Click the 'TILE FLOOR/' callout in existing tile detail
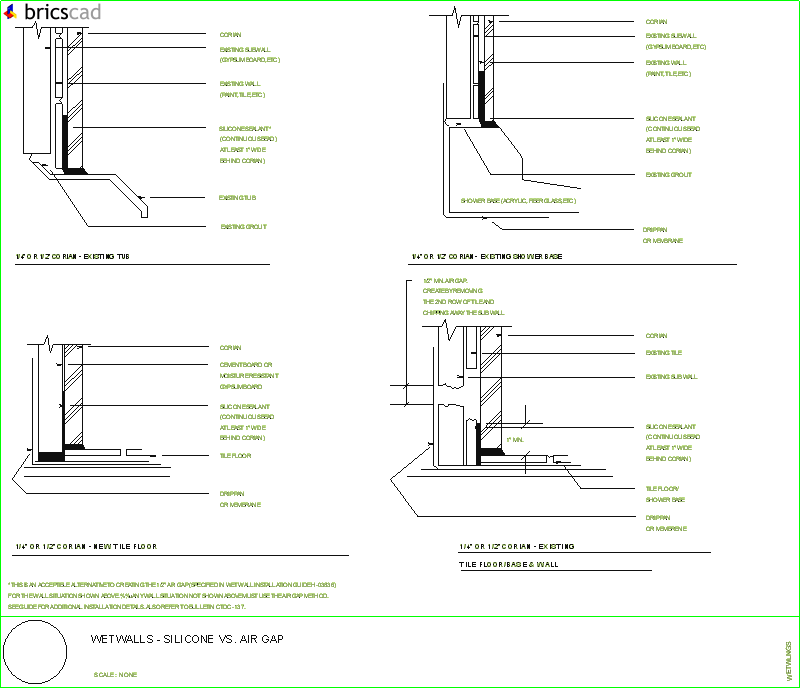Viewport: 800px width, 688px height. pos(662,489)
